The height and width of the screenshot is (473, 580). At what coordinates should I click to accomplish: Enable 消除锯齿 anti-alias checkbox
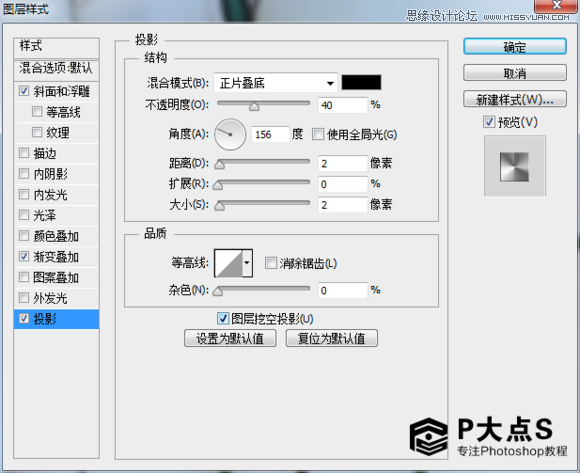(x=271, y=263)
